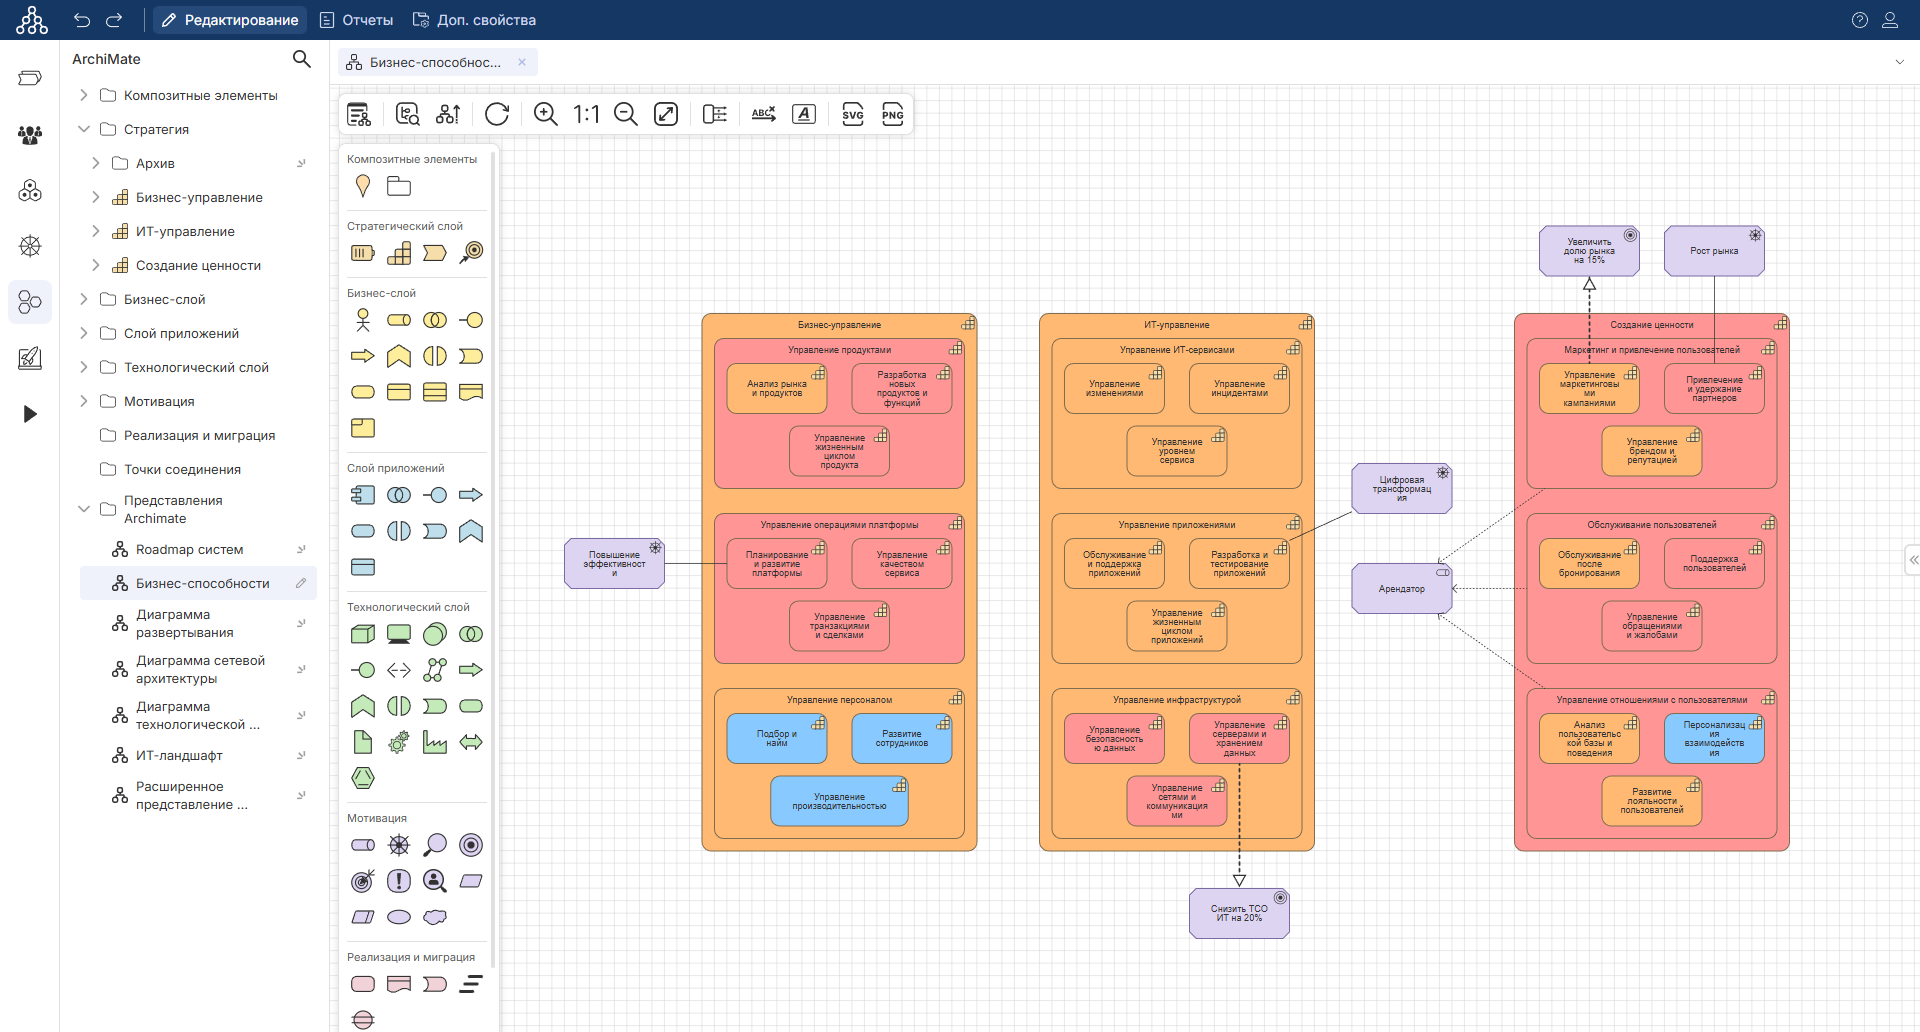Viewport: 1920px width, 1032px height.
Task: Export diagram as SVG
Action: point(852,114)
